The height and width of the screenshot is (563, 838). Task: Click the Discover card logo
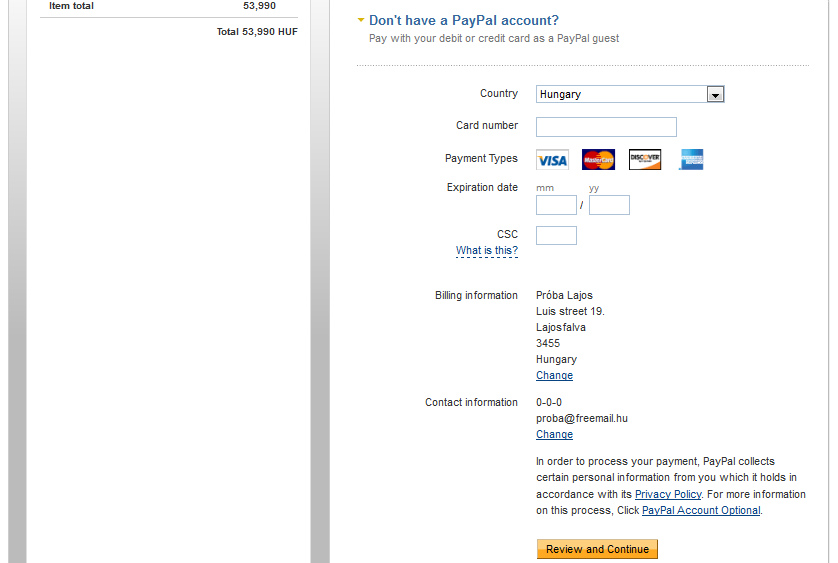(x=645, y=160)
